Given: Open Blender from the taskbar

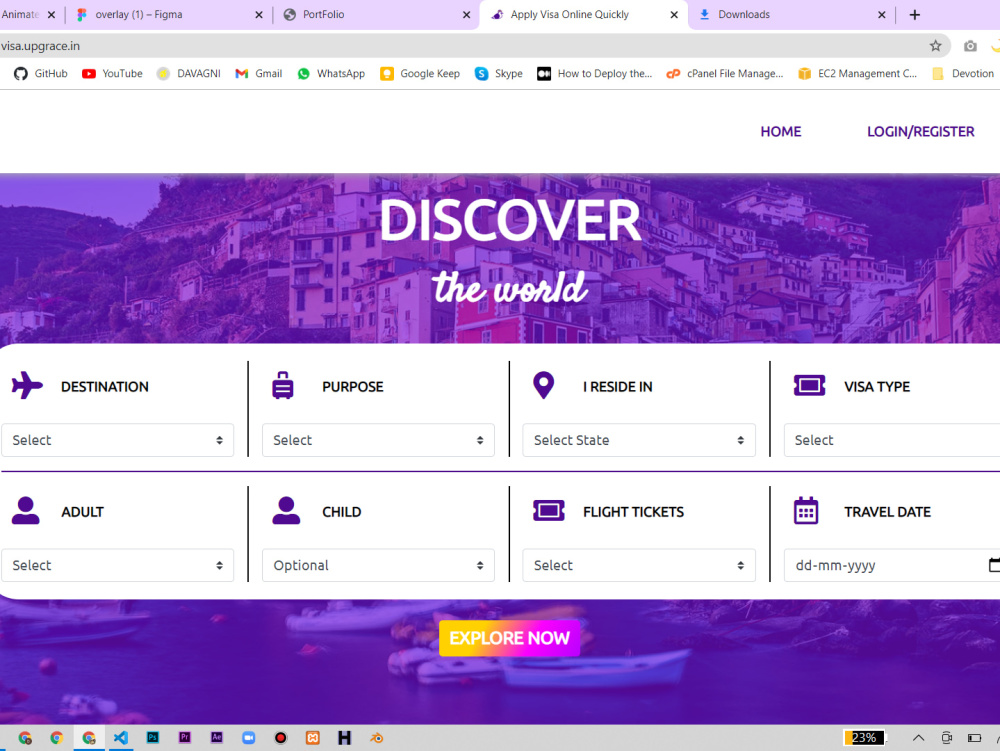Looking at the screenshot, I should [376, 738].
